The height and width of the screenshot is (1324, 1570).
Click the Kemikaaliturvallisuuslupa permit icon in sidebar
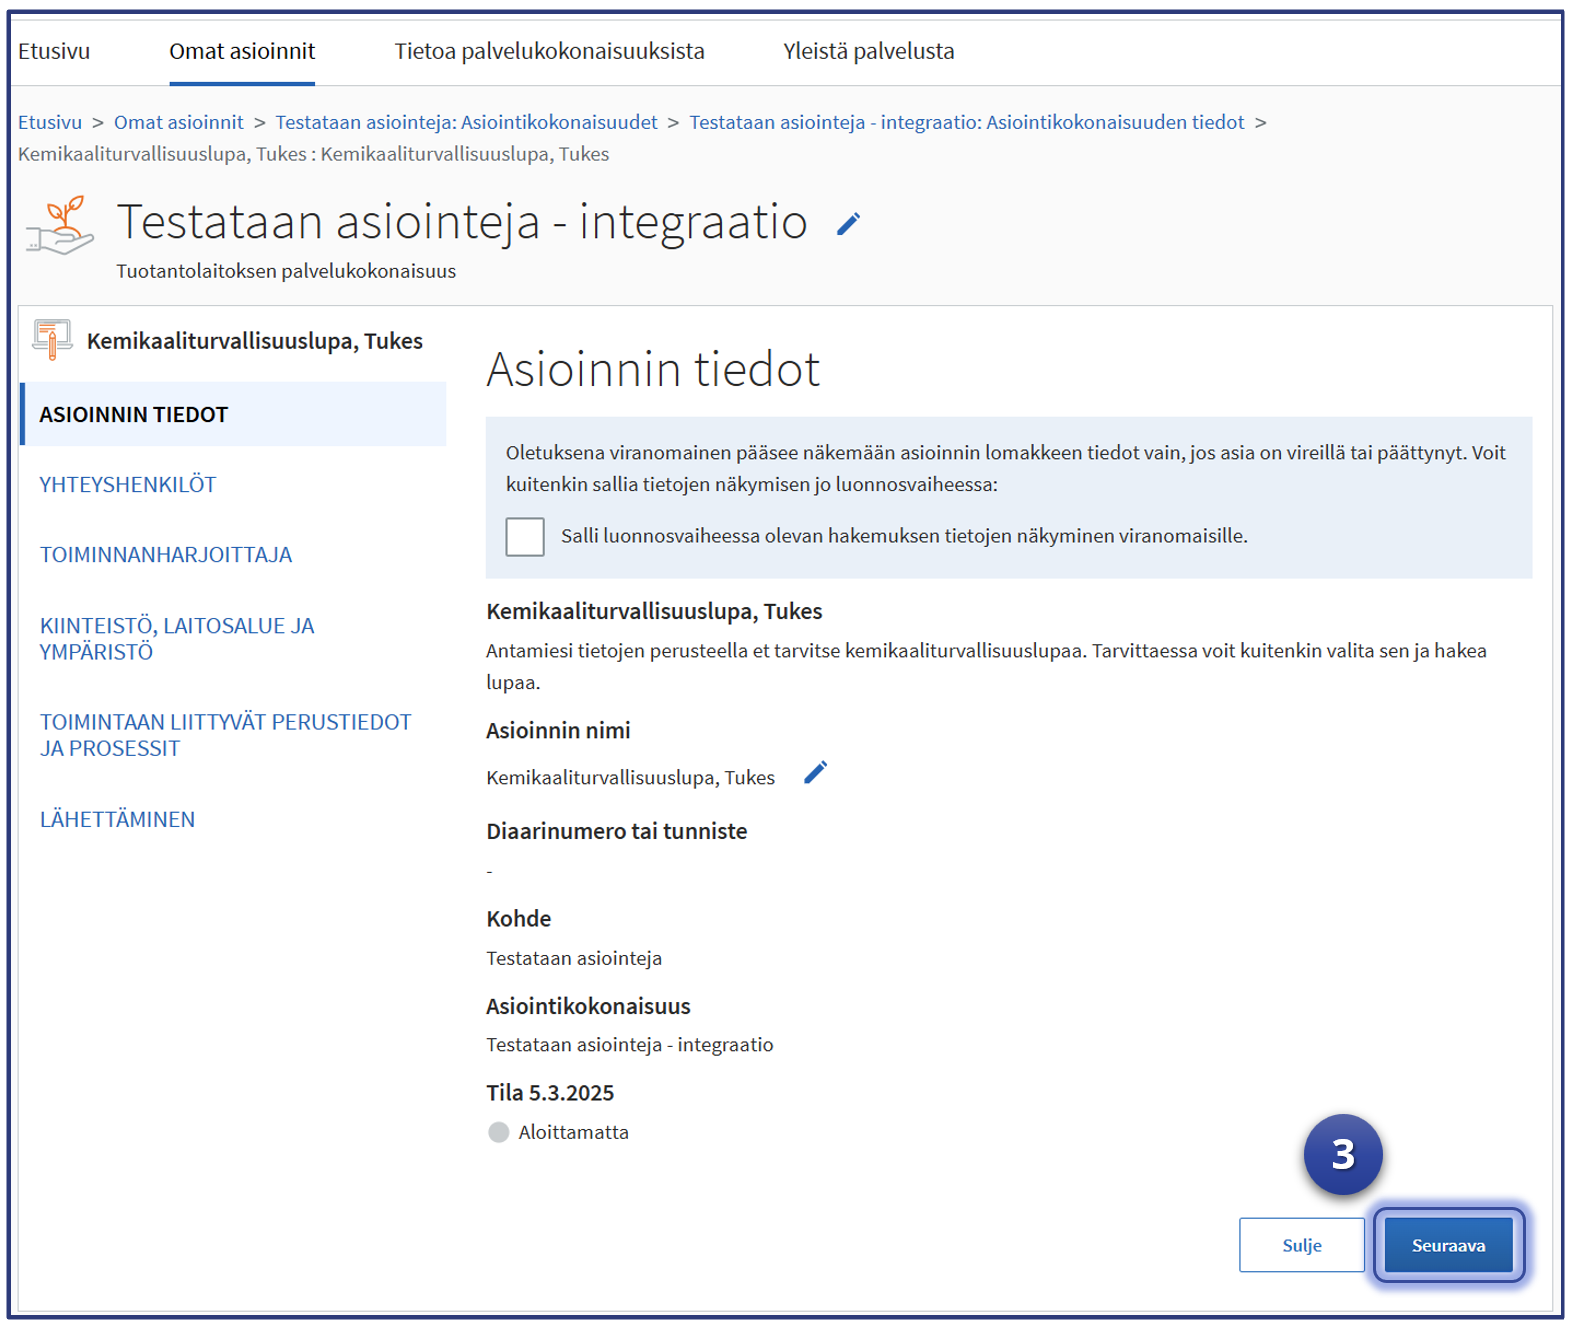(52, 340)
